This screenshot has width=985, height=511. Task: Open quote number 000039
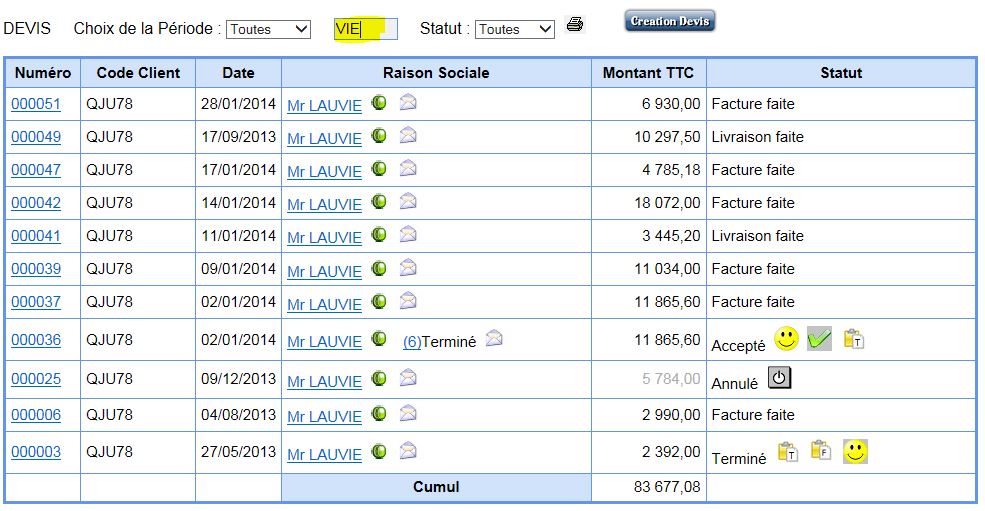pyautogui.click(x=36, y=269)
